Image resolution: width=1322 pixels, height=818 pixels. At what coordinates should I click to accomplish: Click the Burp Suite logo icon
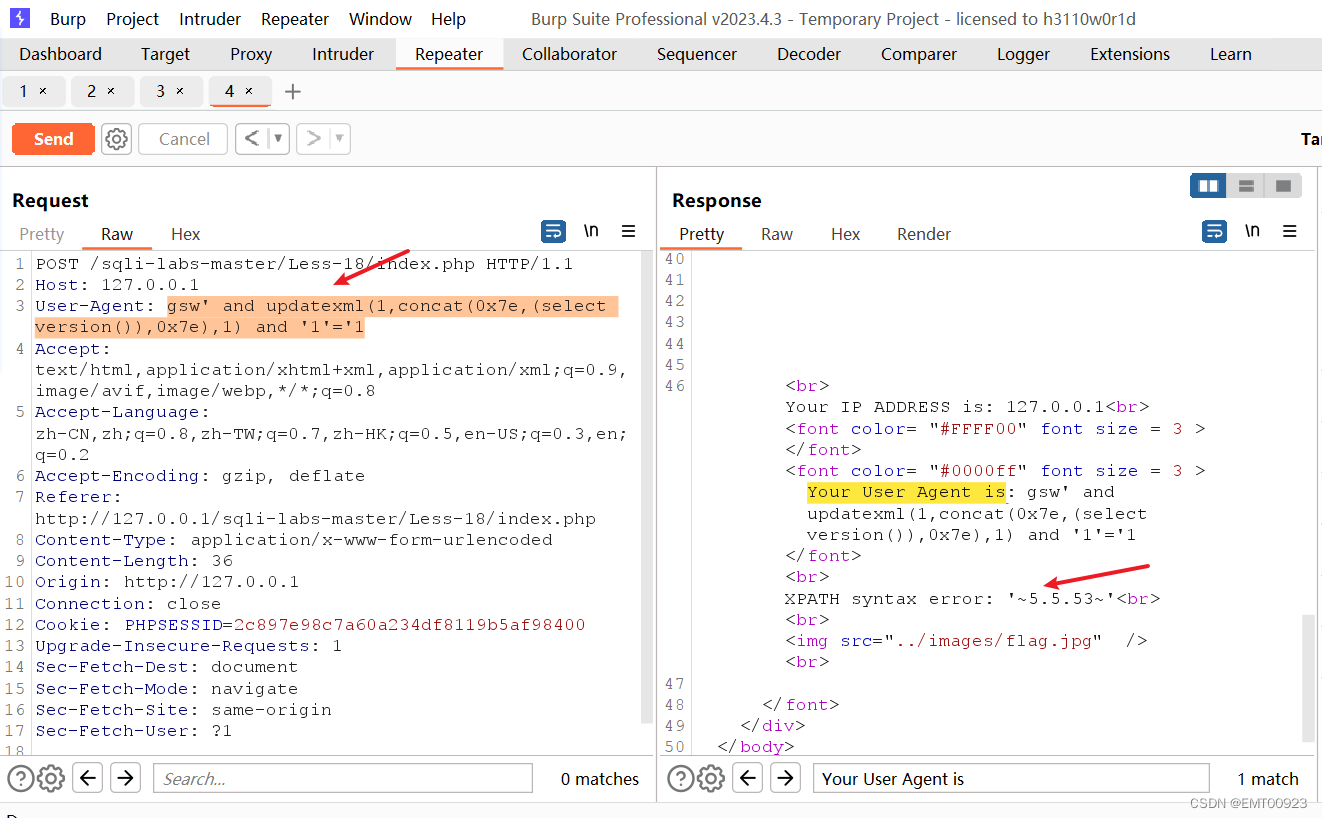[20, 18]
